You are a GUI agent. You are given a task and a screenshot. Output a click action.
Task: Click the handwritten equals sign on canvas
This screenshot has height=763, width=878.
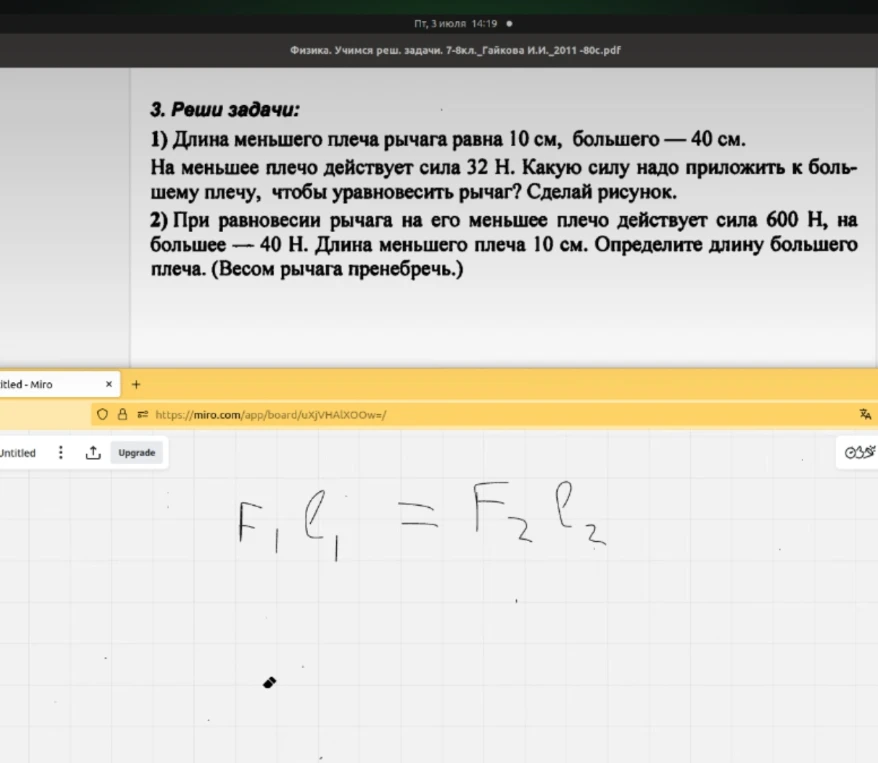click(x=418, y=515)
